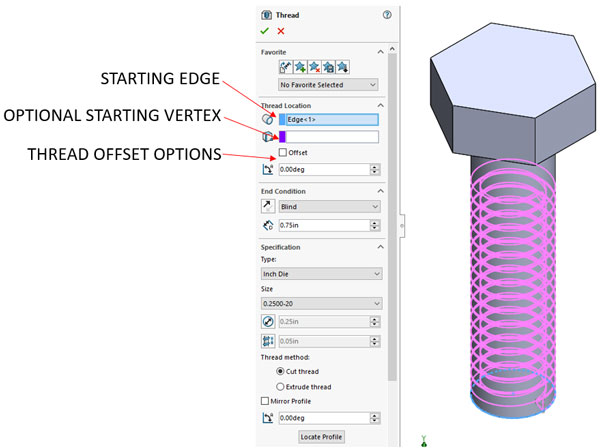Screen dimensions: 600x448
Task: Cancel the thread with the red X
Action: (x=281, y=31)
